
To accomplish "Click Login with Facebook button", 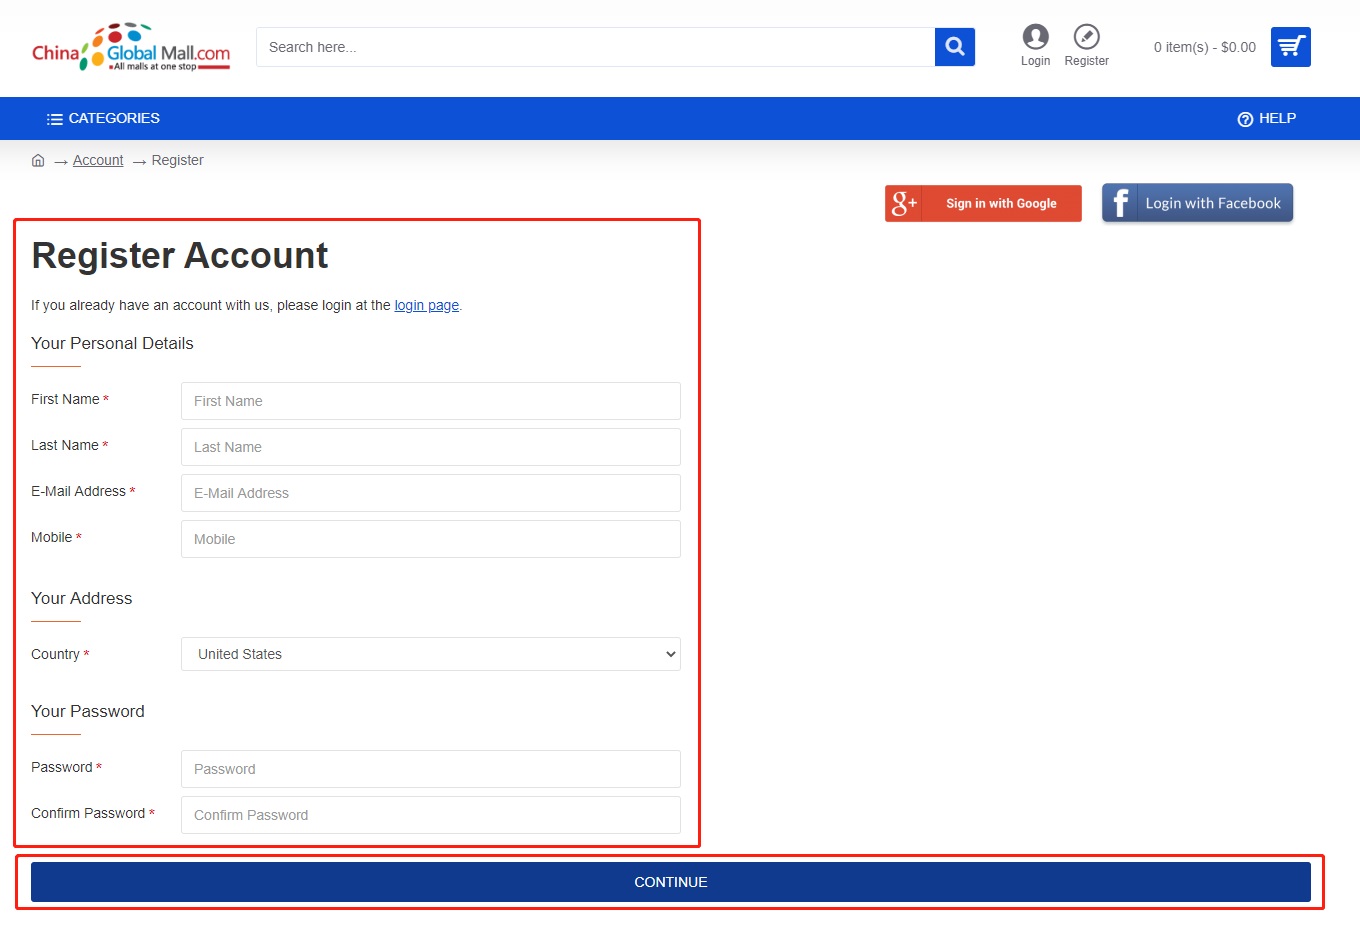I will 1197,203.
